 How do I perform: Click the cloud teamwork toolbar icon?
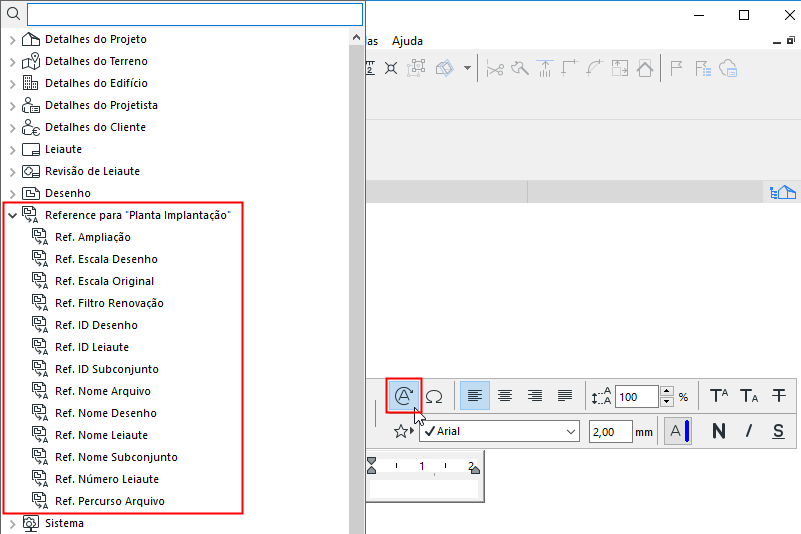728,68
